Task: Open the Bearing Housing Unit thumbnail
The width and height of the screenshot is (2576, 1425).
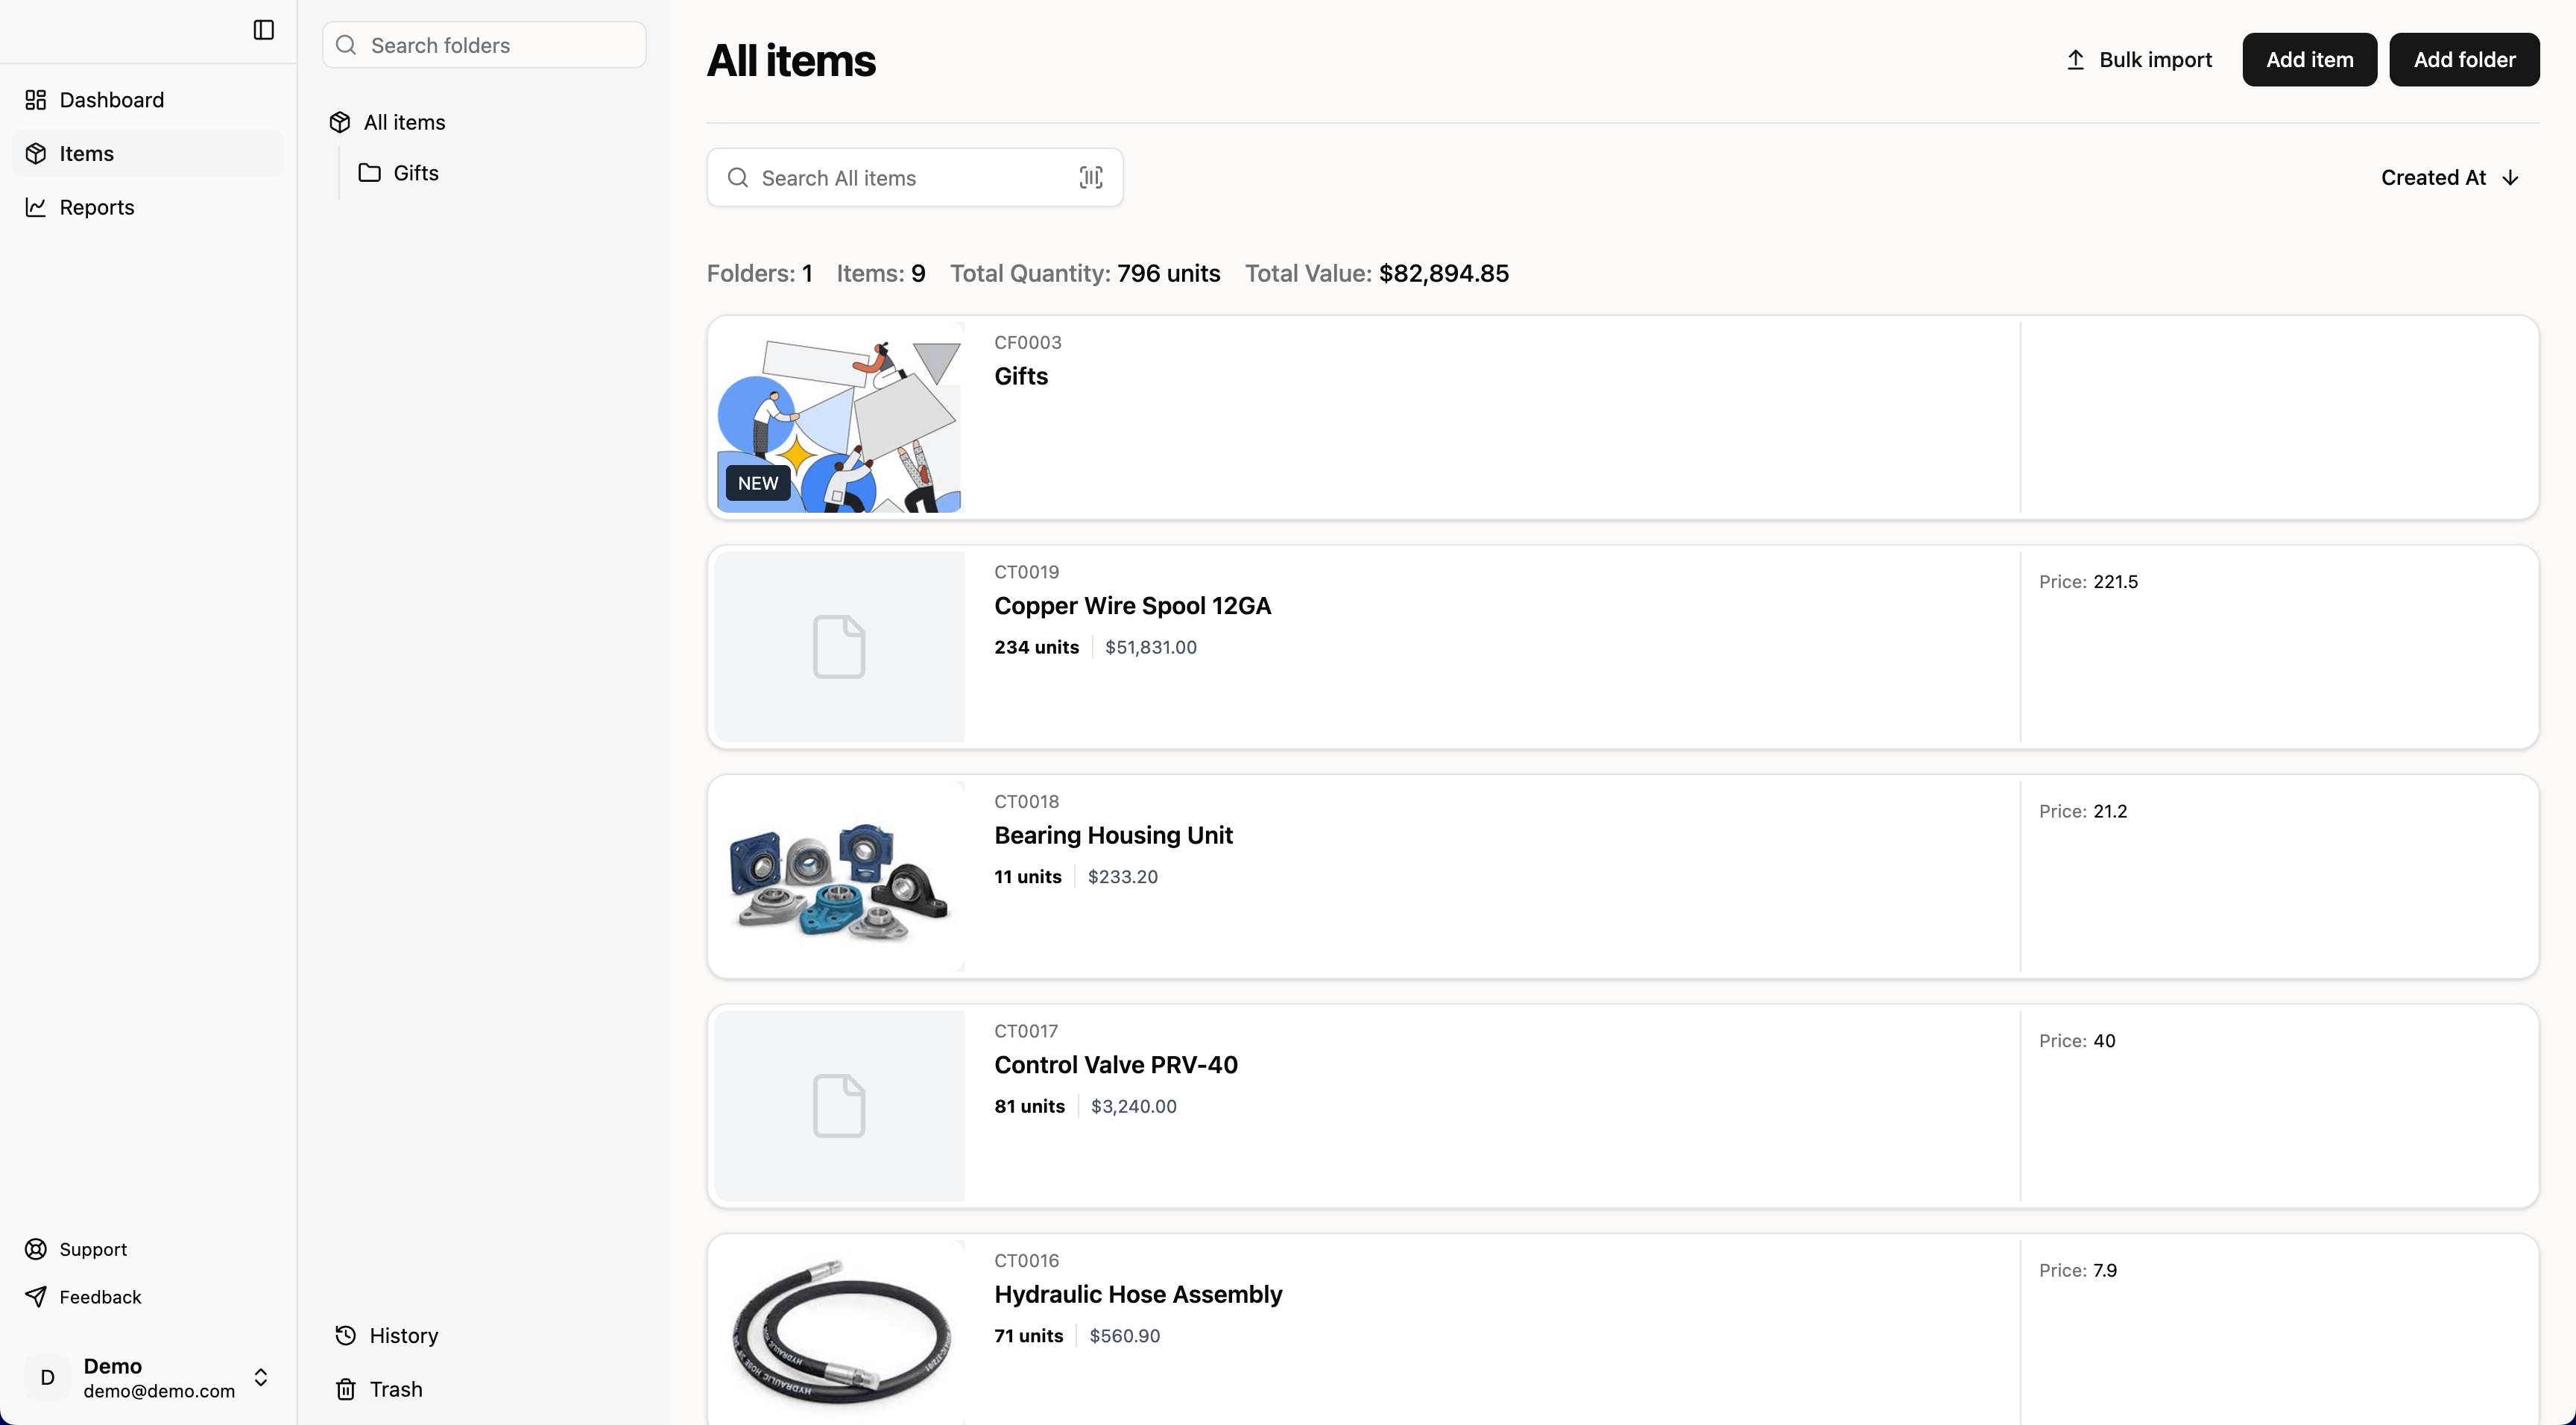Action: point(838,876)
